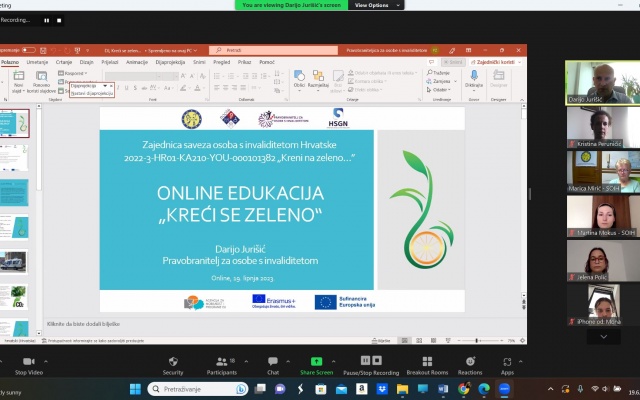Image resolution: width=640 pixels, height=400 pixels.
Task: Expand the Odabir select dropdown
Action: tap(439, 90)
